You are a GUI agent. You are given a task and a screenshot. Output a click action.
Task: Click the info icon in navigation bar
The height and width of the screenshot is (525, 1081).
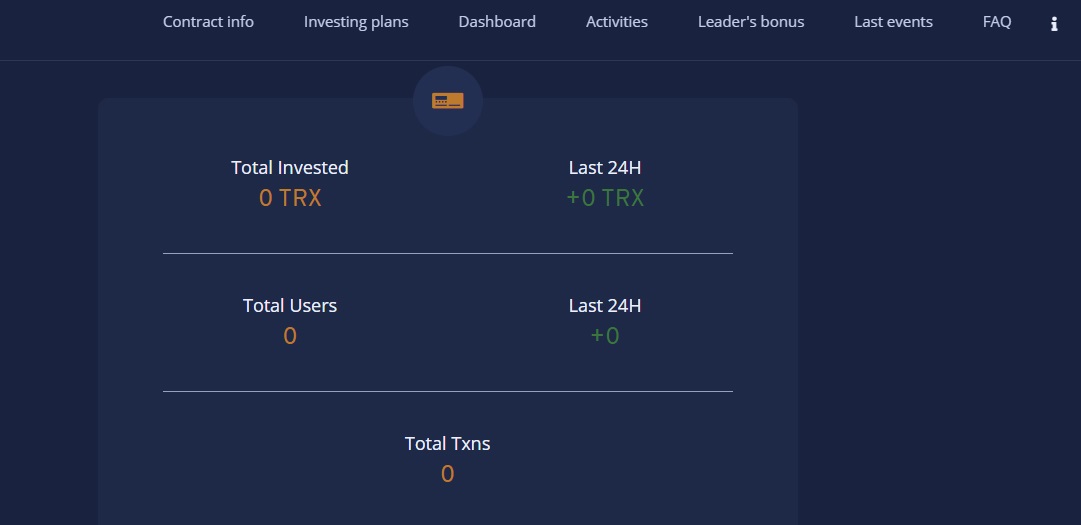pyautogui.click(x=1053, y=24)
